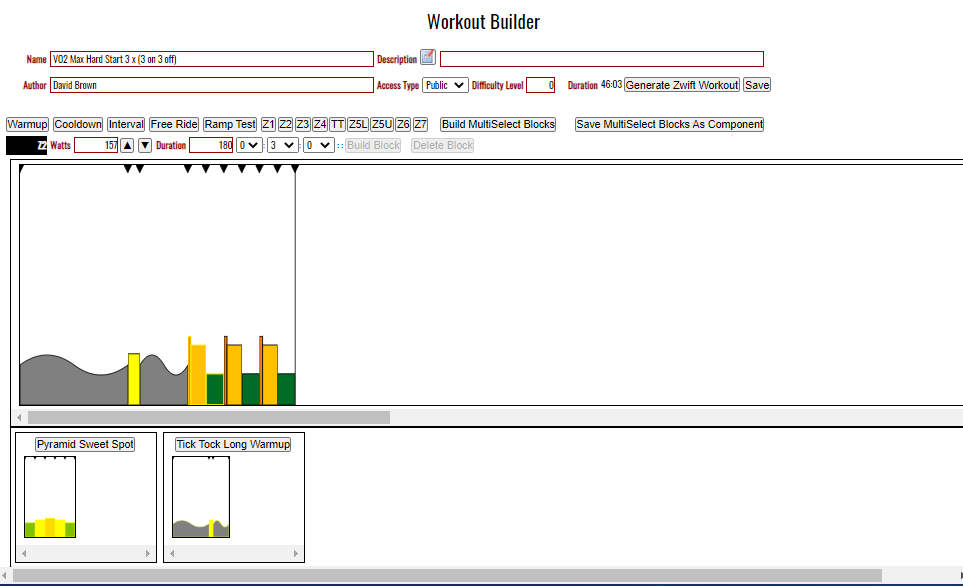
Task: Click into the workout Name field
Action: [211, 59]
